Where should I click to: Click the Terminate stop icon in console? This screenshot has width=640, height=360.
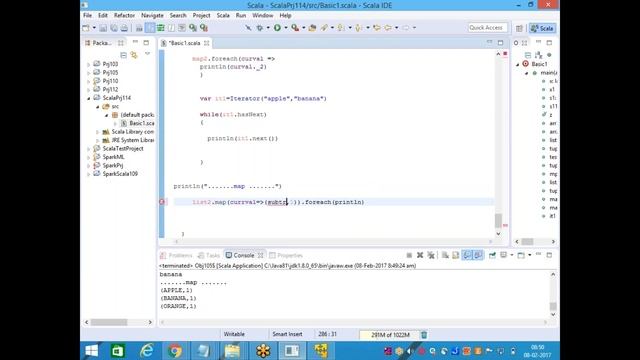[x=409, y=255]
